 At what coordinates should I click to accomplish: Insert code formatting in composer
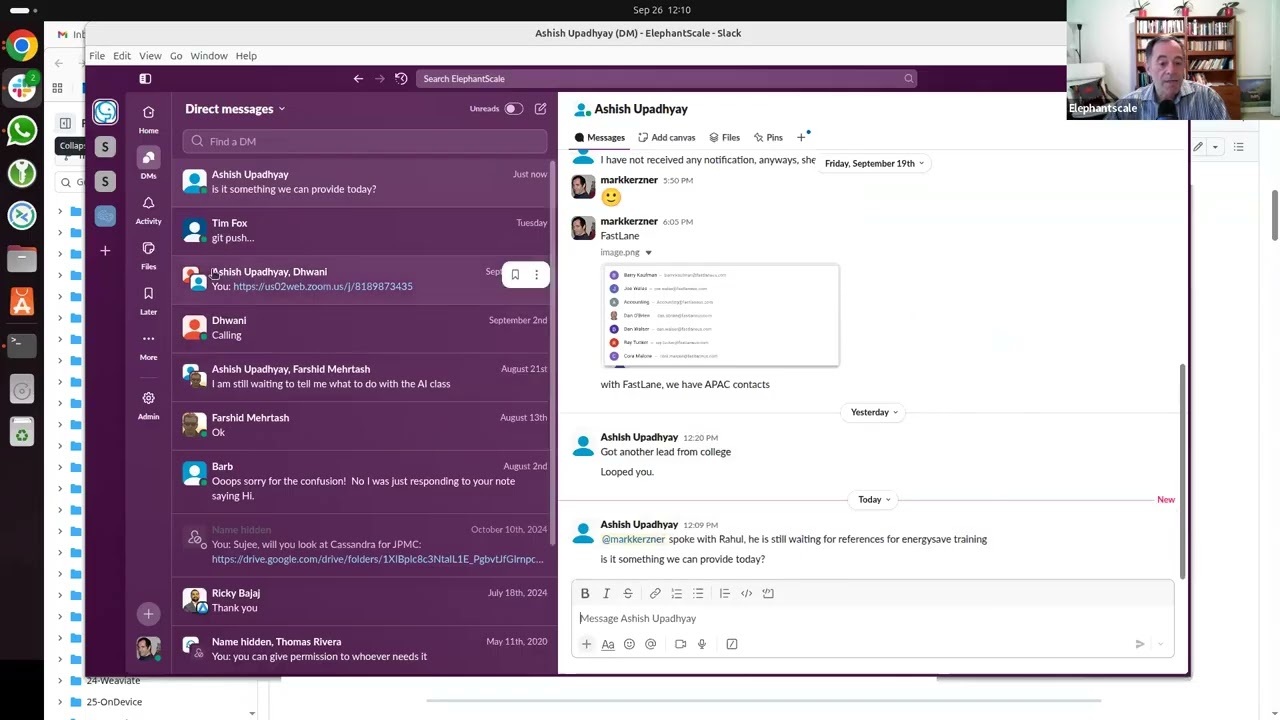tap(746, 593)
